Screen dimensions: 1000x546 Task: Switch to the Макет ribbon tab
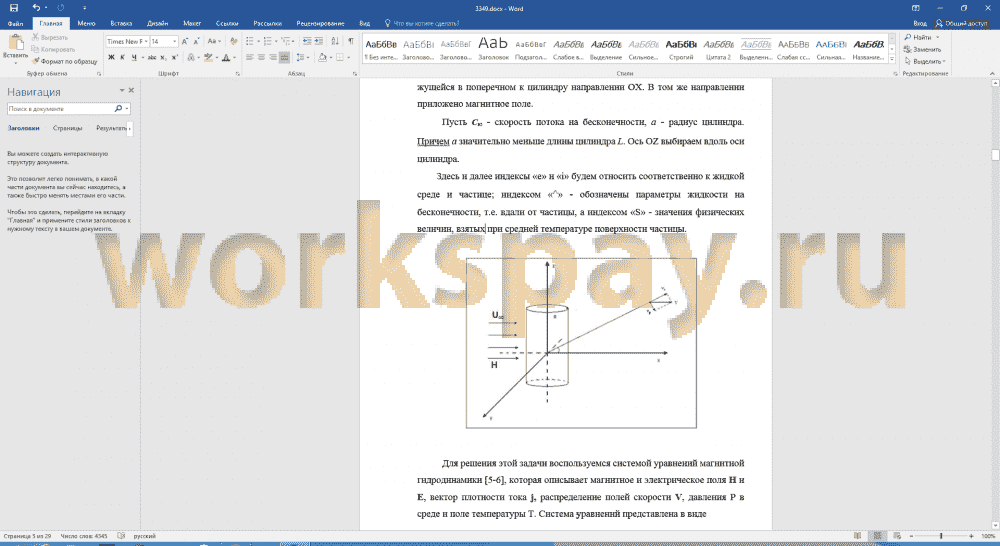pos(192,24)
